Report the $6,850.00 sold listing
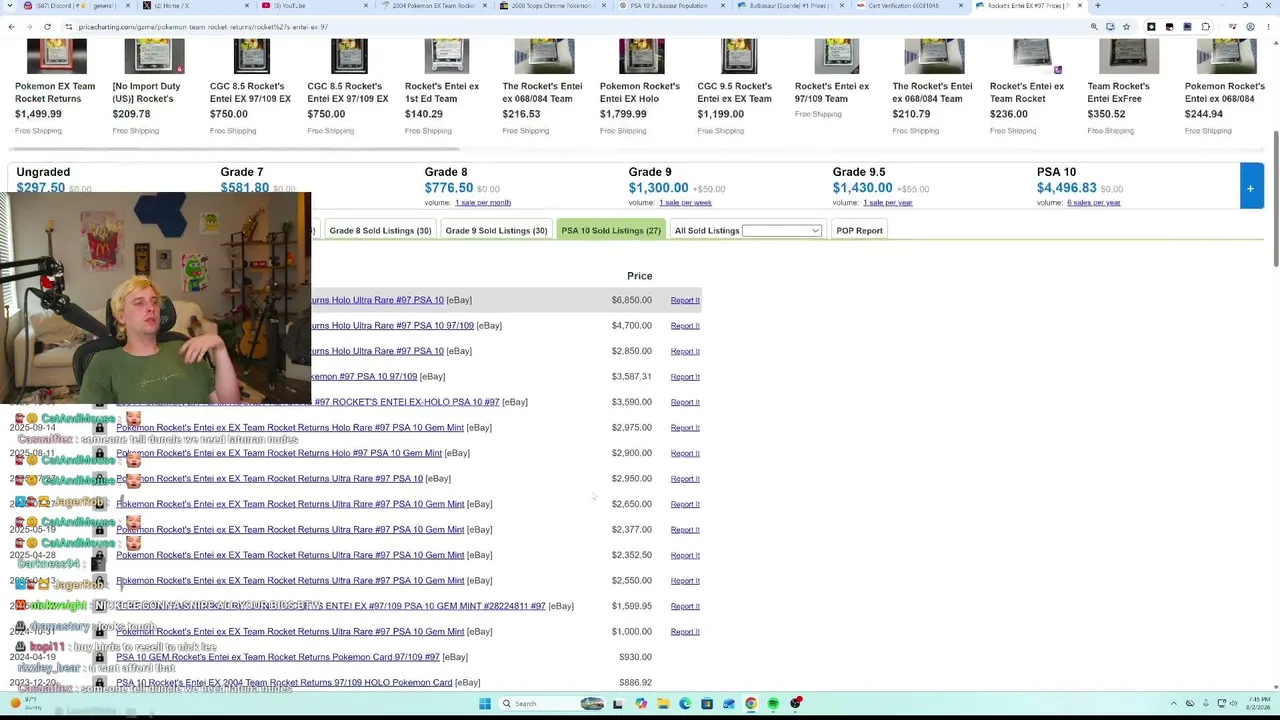1280x720 pixels. pyautogui.click(x=685, y=300)
